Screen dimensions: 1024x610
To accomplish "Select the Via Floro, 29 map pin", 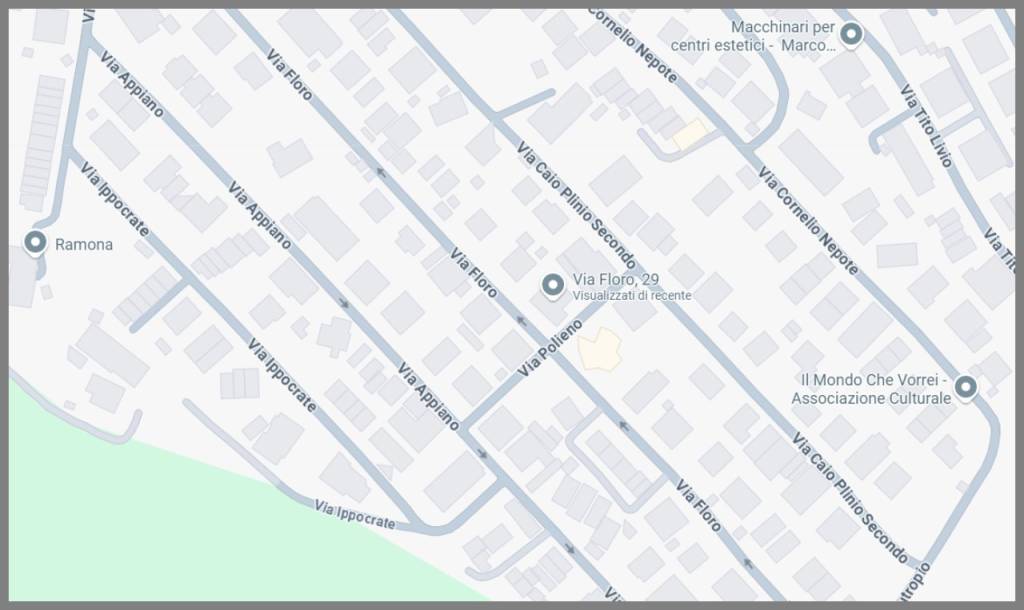I will (x=553, y=285).
